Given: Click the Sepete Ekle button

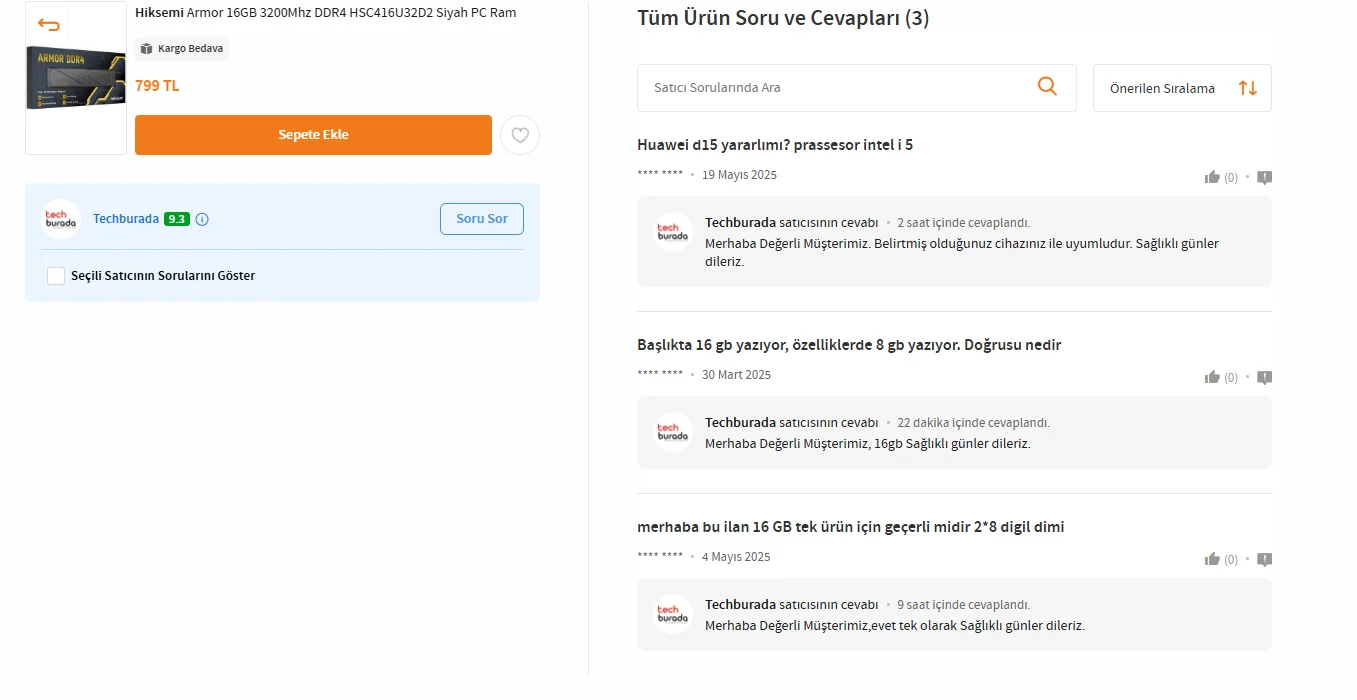Looking at the screenshot, I should coord(313,135).
